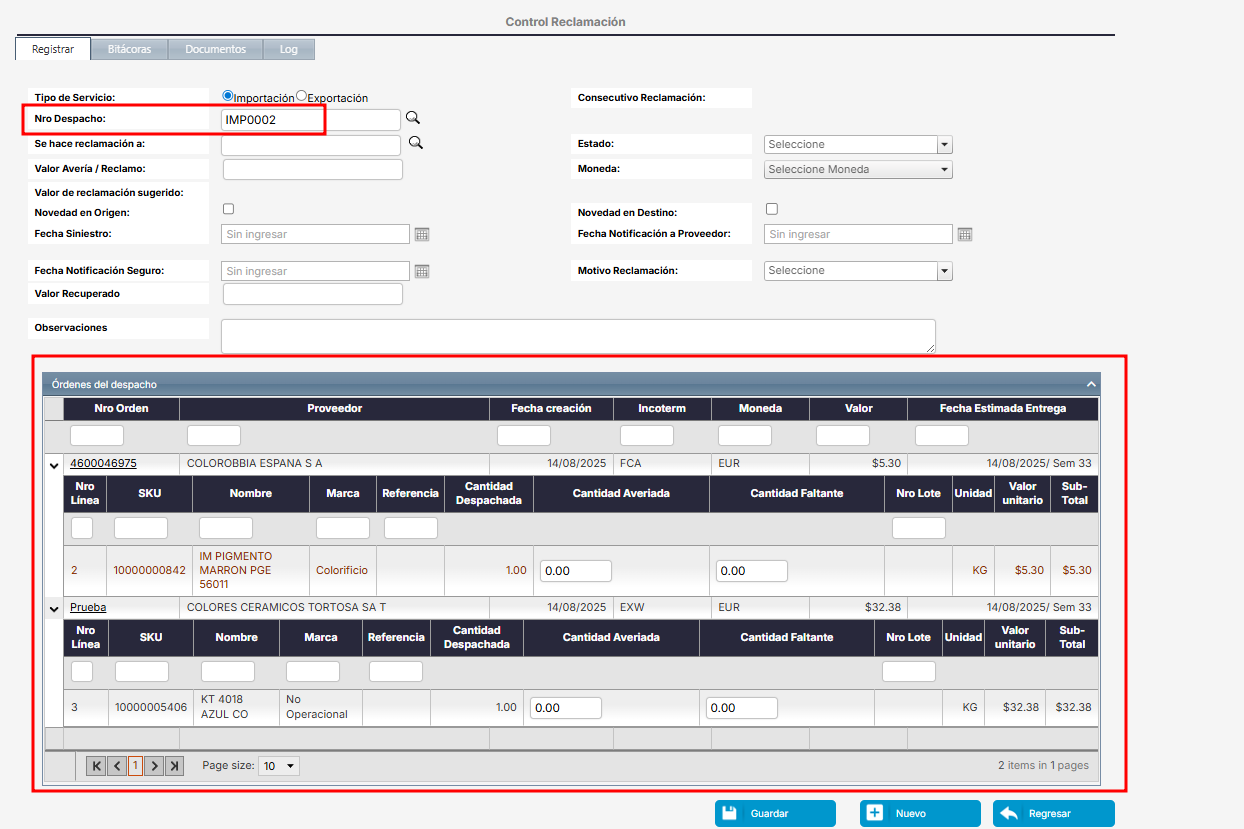The image size is (1244, 829).
Task: Collapse order 4600046975 row details
Action: pos(53,464)
